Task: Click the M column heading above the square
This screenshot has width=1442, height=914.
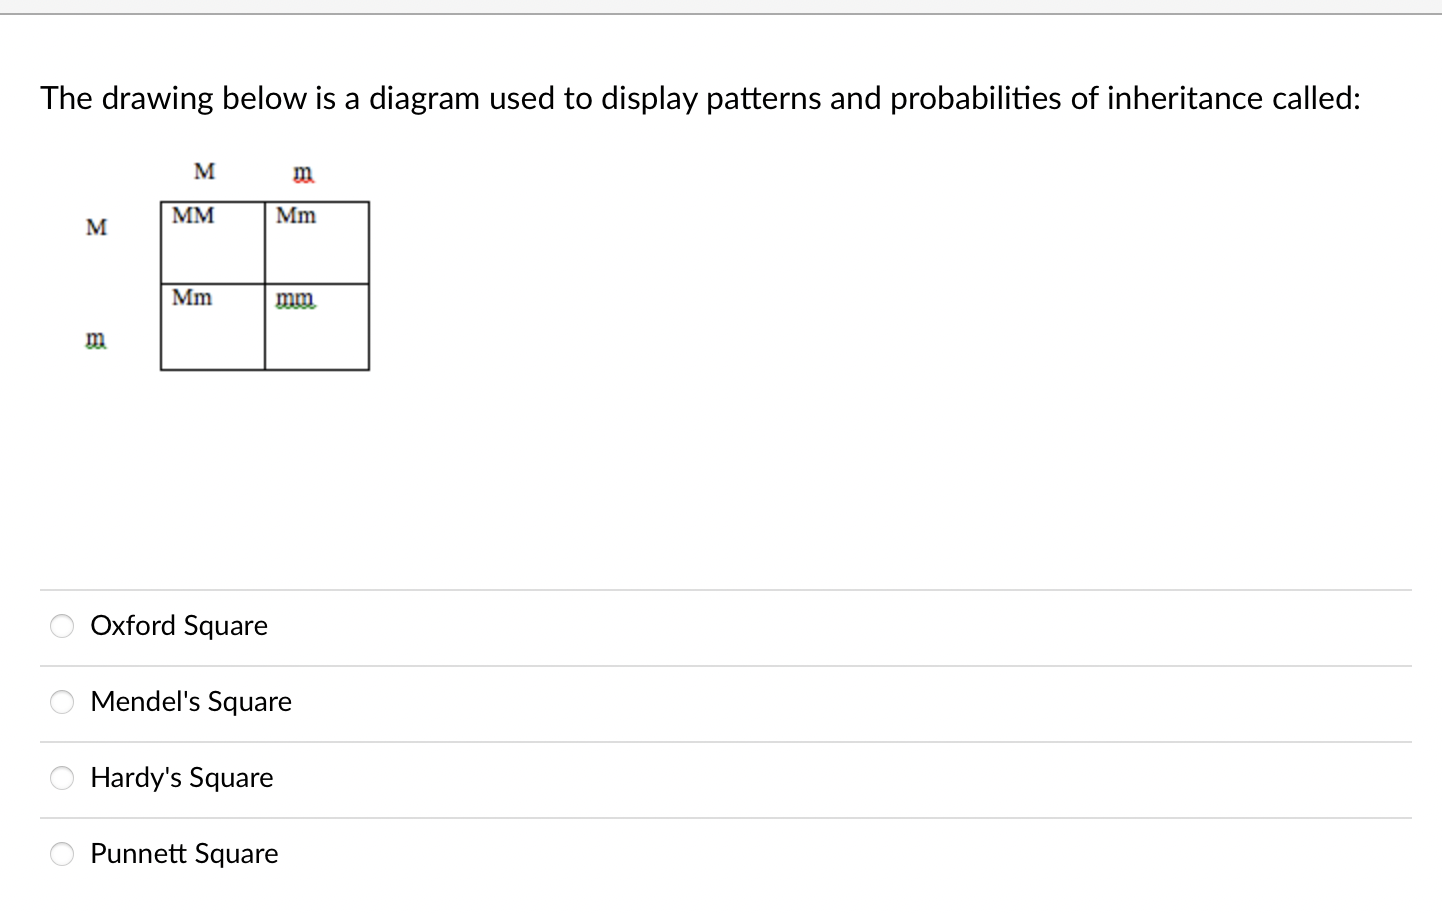Action: tap(204, 171)
